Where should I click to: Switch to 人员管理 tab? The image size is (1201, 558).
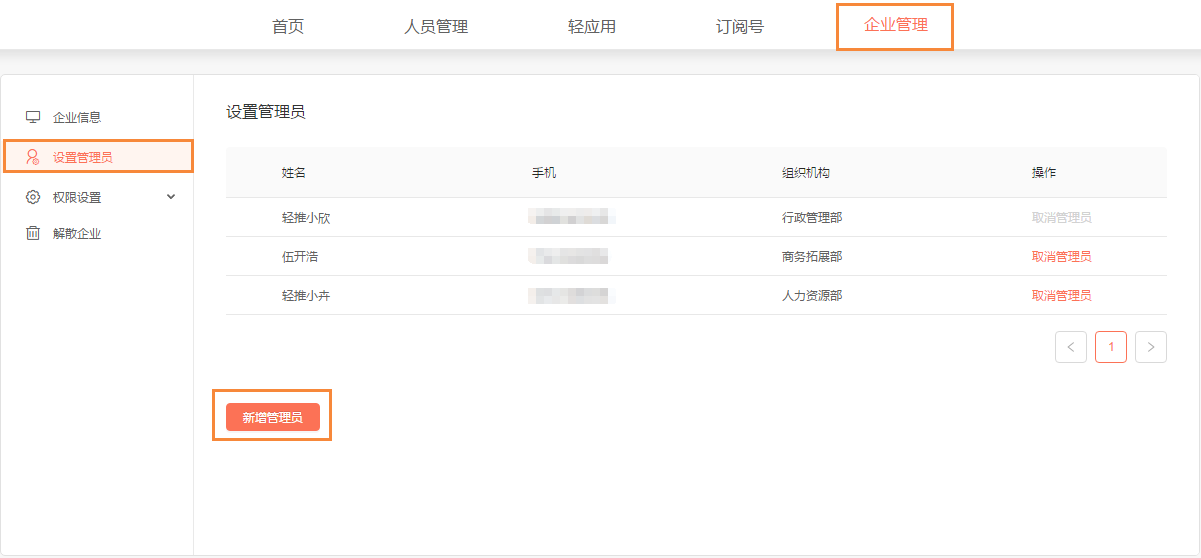point(436,26)
